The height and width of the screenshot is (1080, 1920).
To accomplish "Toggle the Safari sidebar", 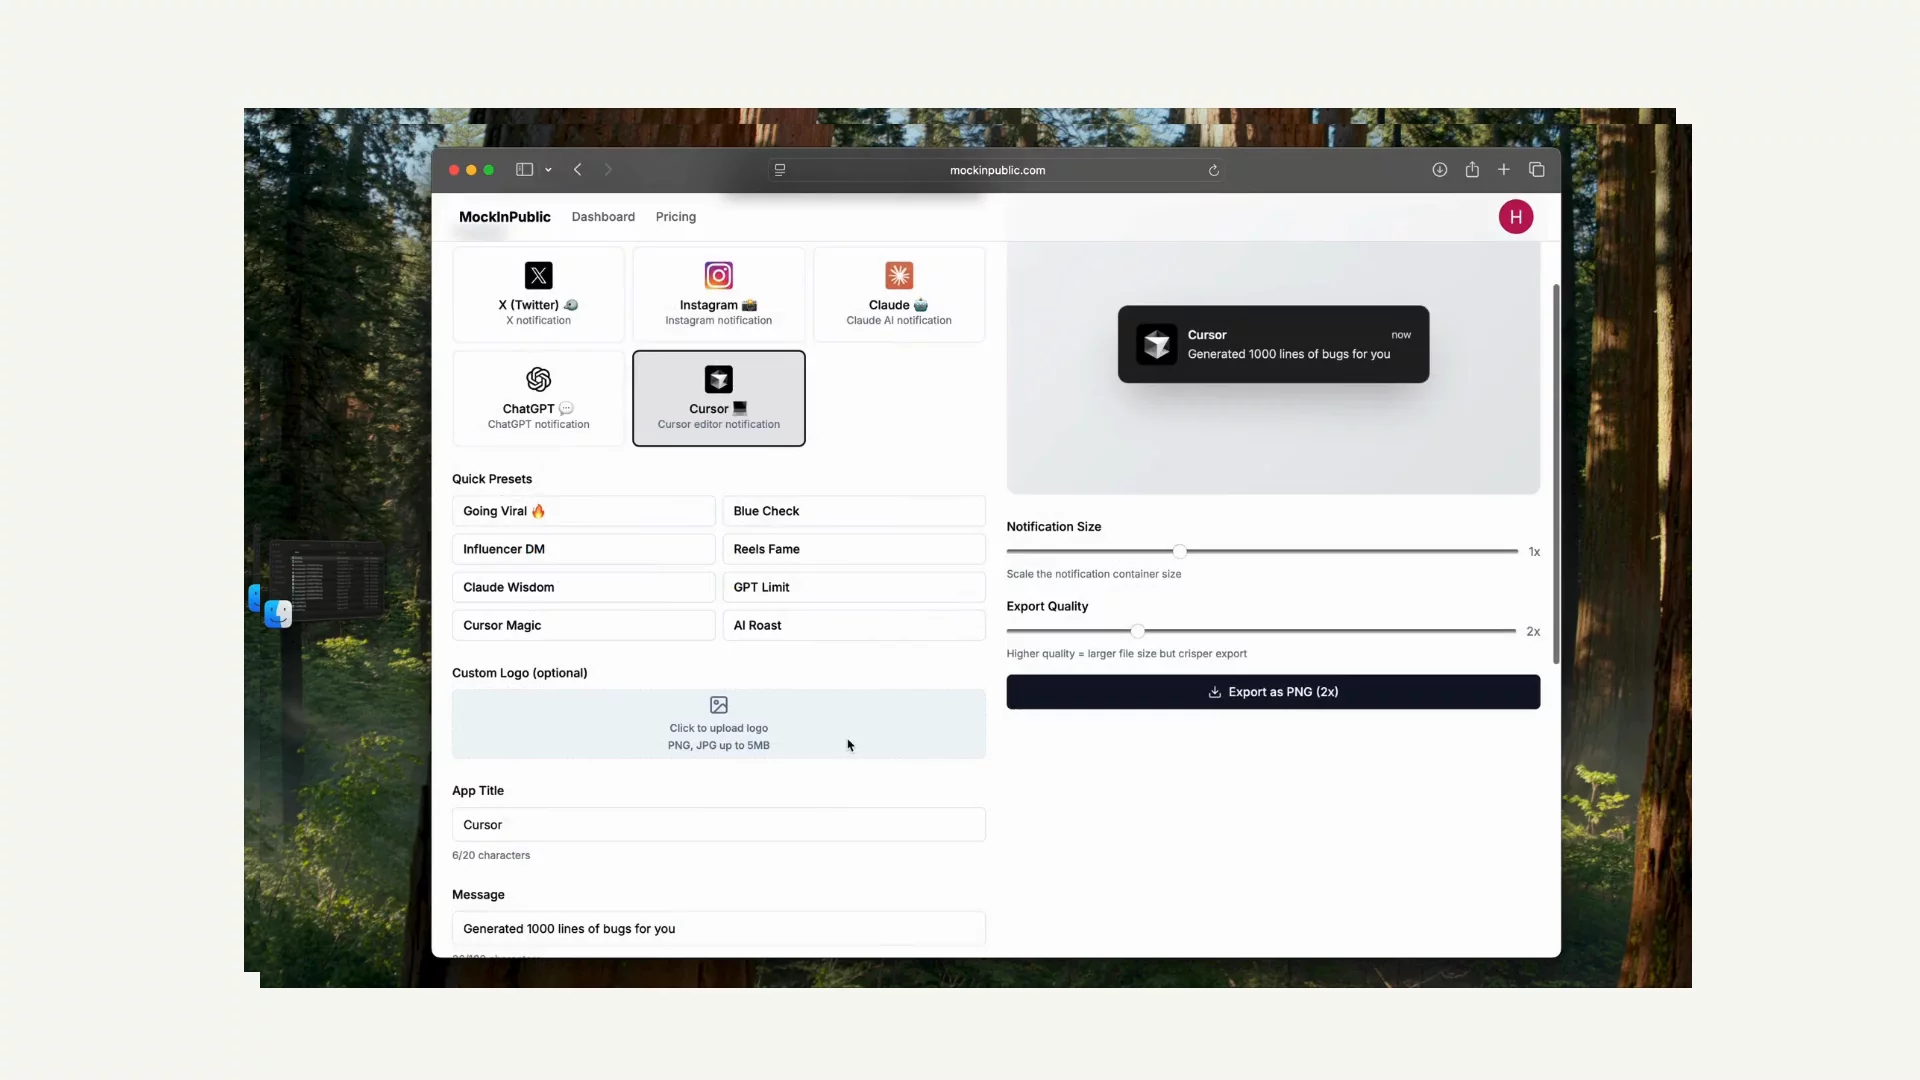I will (x=524, y=169).
